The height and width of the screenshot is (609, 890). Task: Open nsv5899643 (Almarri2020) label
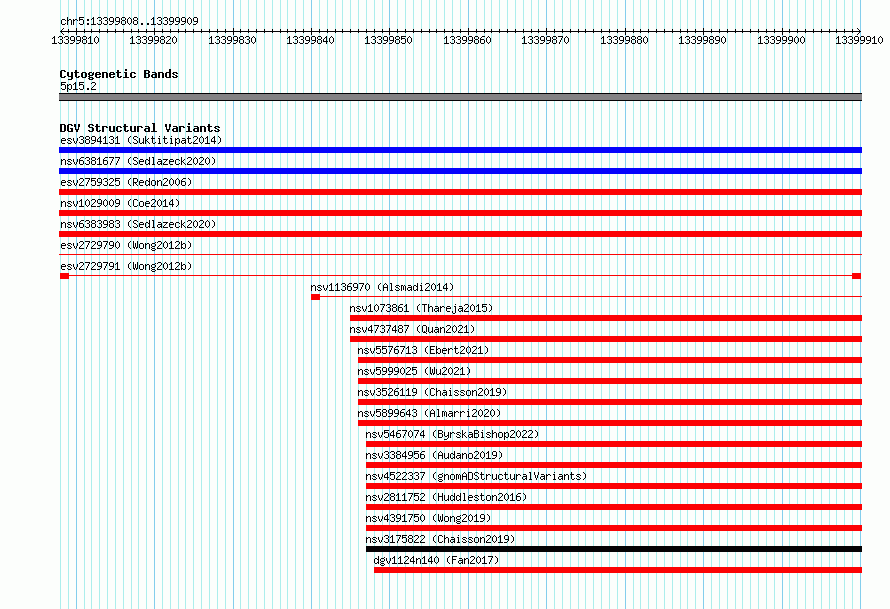tap(429, 413)
